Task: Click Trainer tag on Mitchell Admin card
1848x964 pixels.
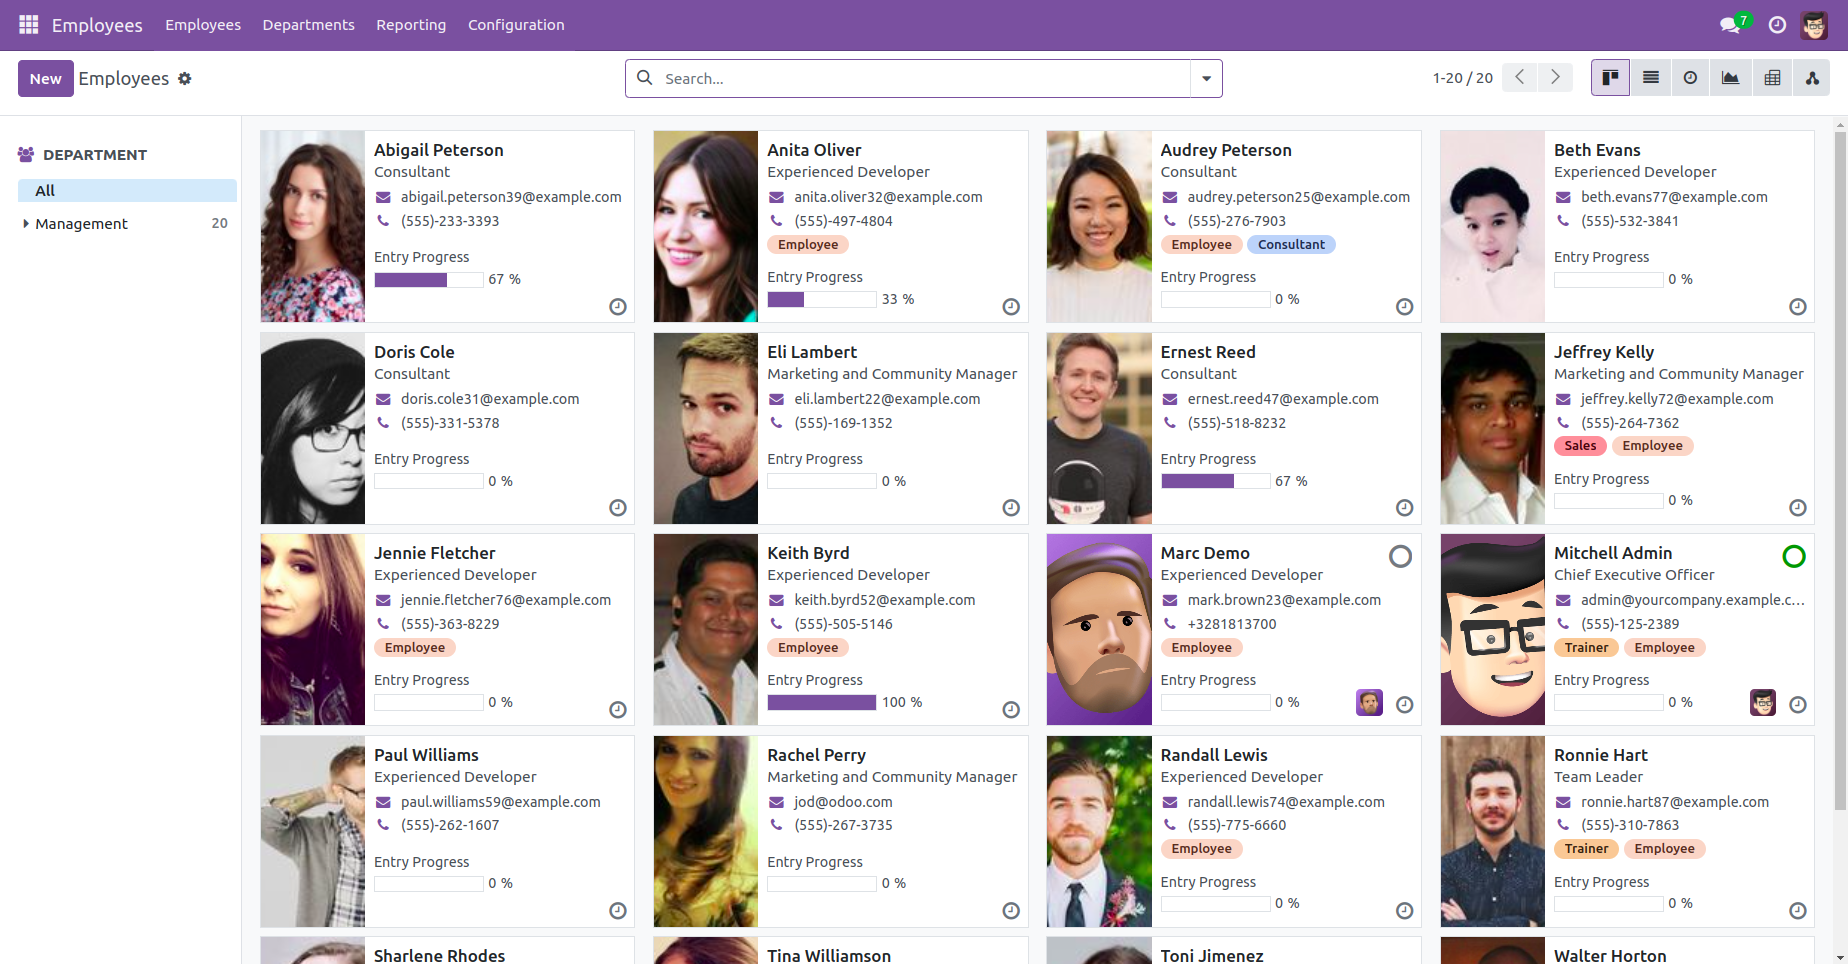Action: pos(1586,648)
